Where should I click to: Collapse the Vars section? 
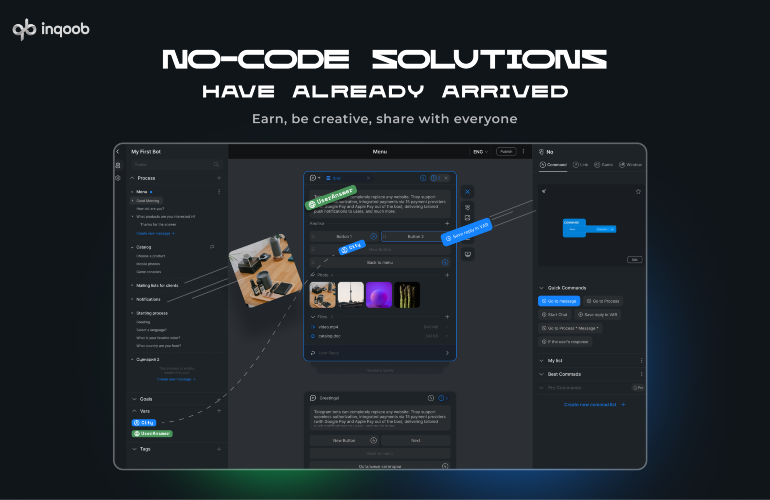[134, 411]
